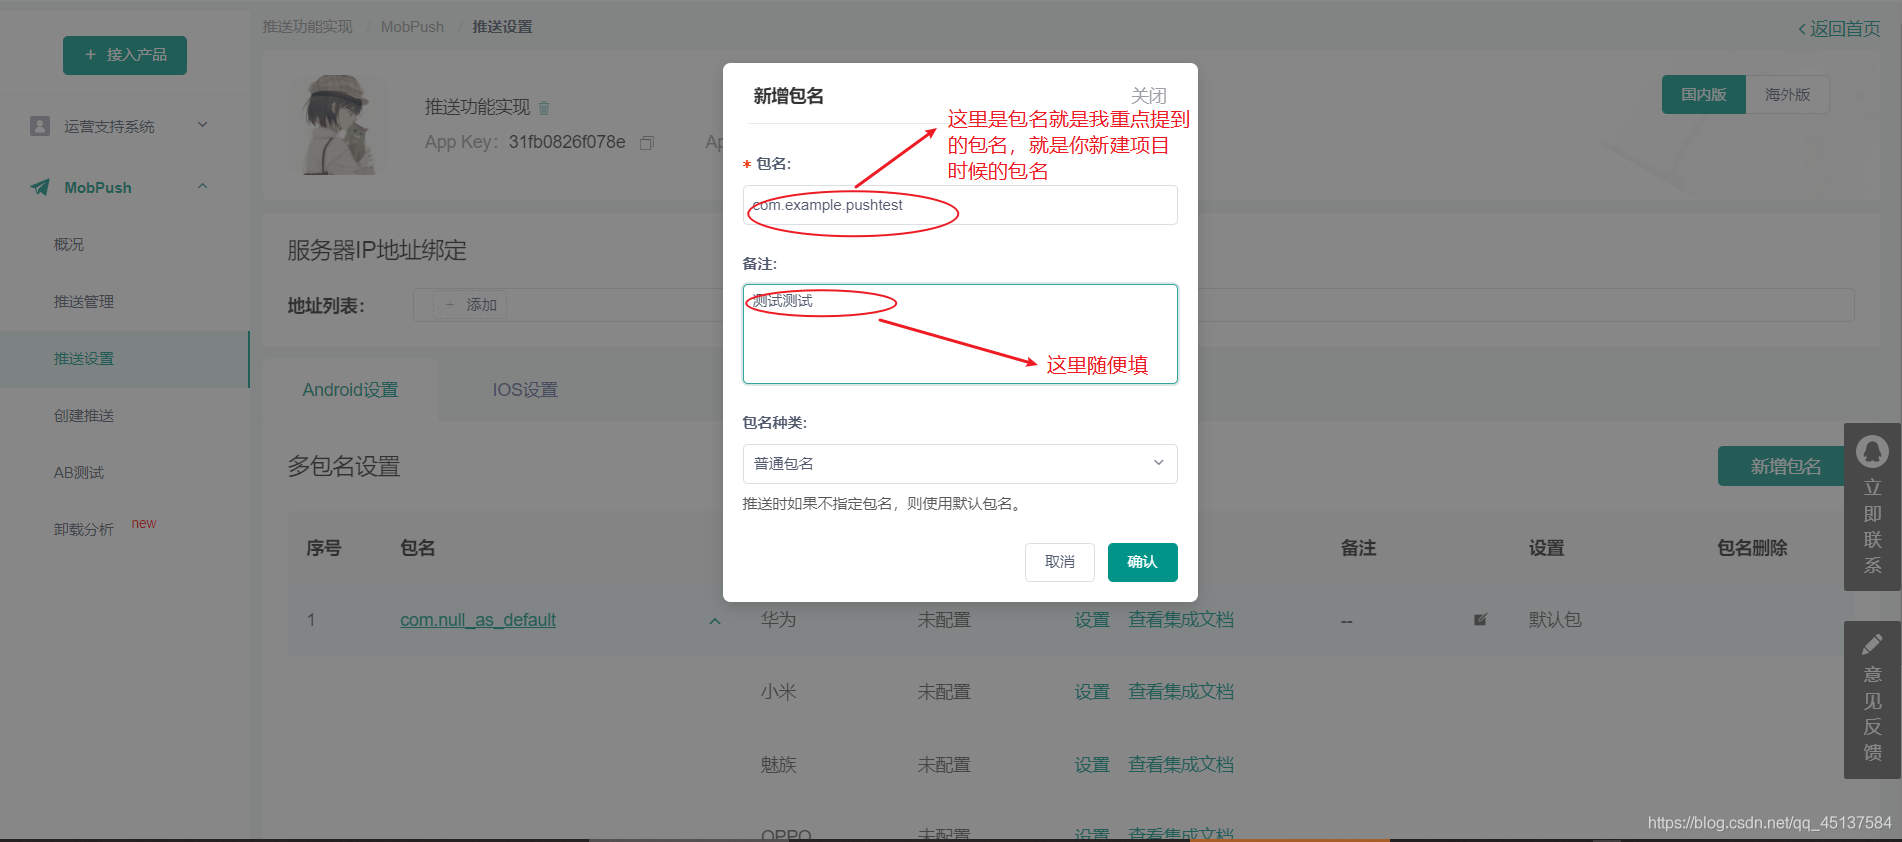Click the 备注 textarea
1902x842 pixels.
tap(960, 334)
